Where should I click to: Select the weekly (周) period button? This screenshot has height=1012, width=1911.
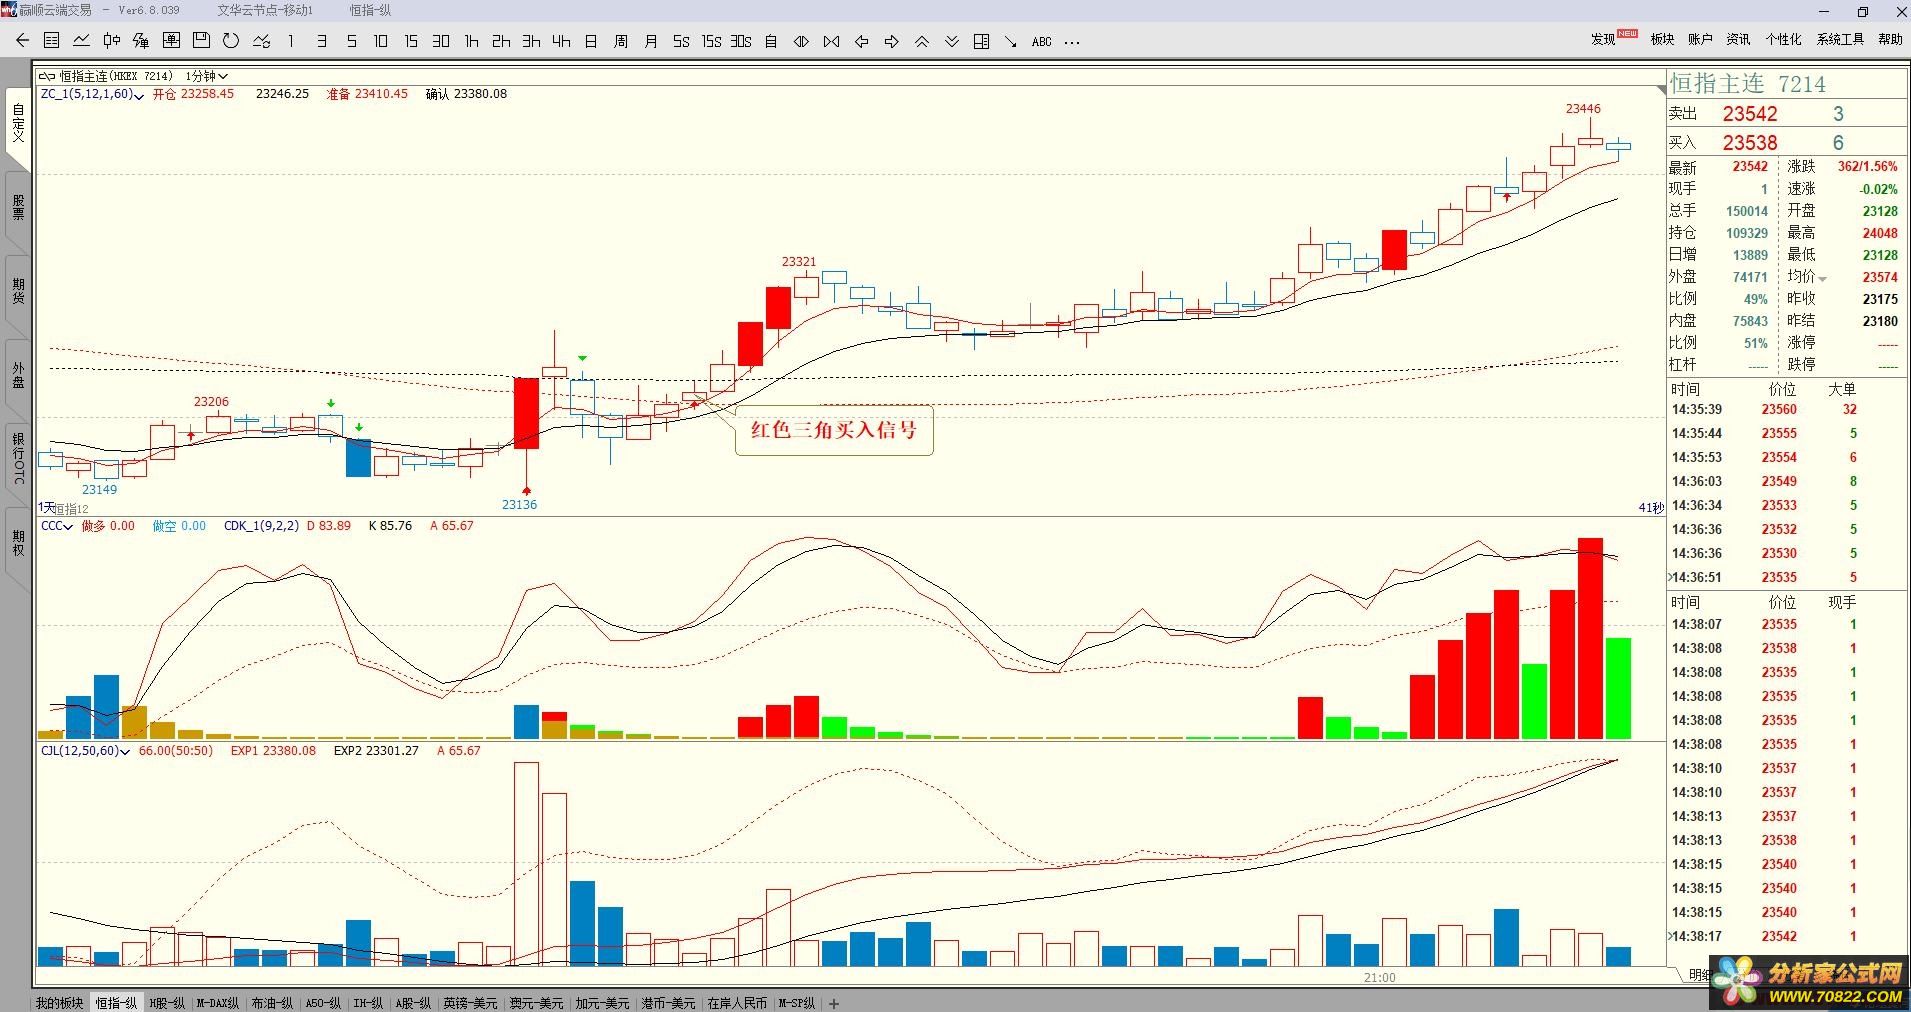pos(621,41)
